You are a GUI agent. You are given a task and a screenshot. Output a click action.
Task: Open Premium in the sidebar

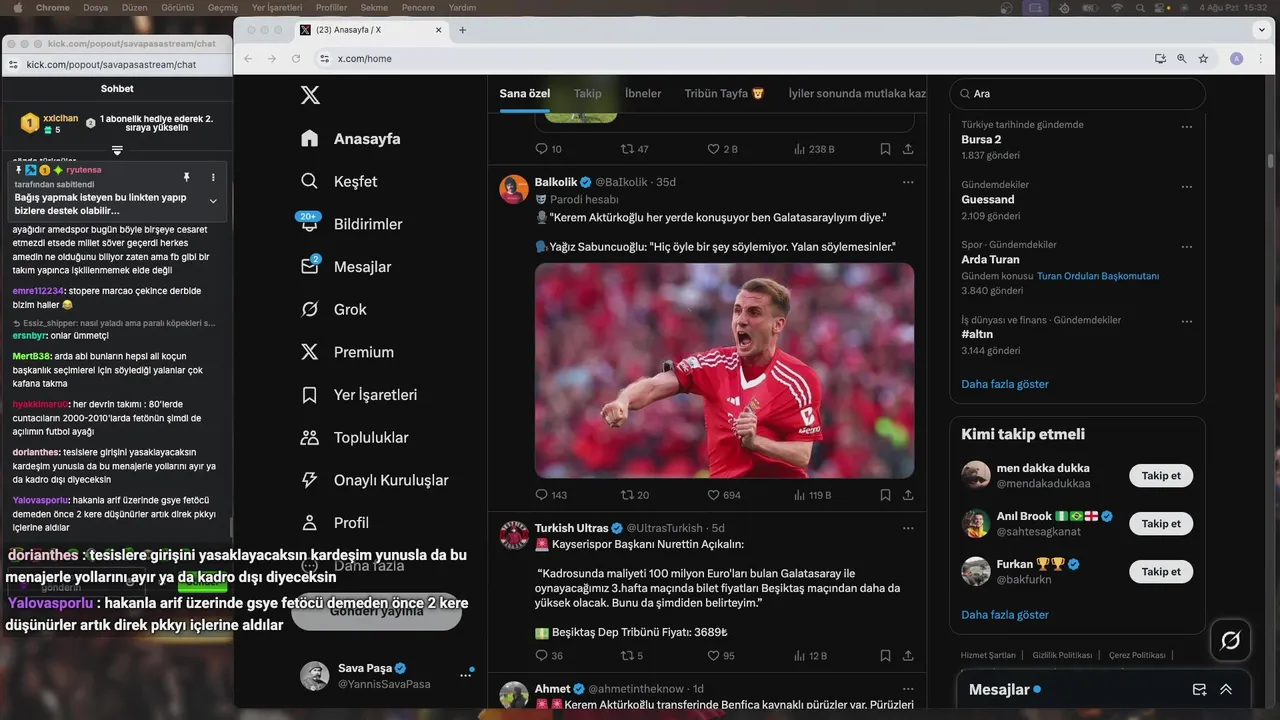point(347,352)
